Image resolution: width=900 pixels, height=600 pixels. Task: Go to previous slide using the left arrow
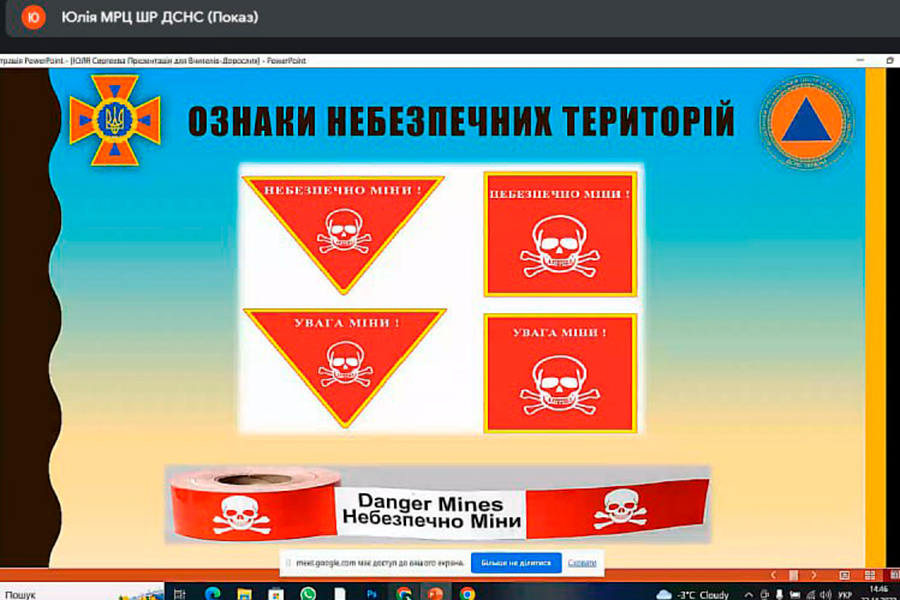[773, 575]
